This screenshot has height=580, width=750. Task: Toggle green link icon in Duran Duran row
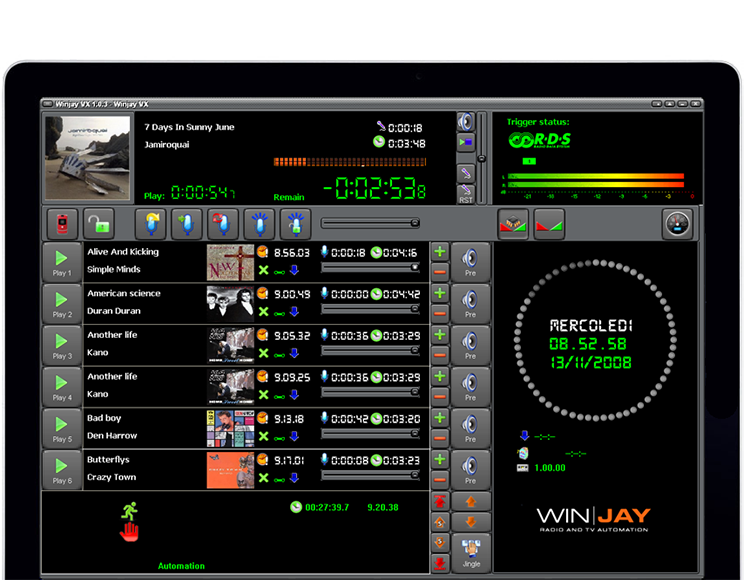click(x=279, y=314)
